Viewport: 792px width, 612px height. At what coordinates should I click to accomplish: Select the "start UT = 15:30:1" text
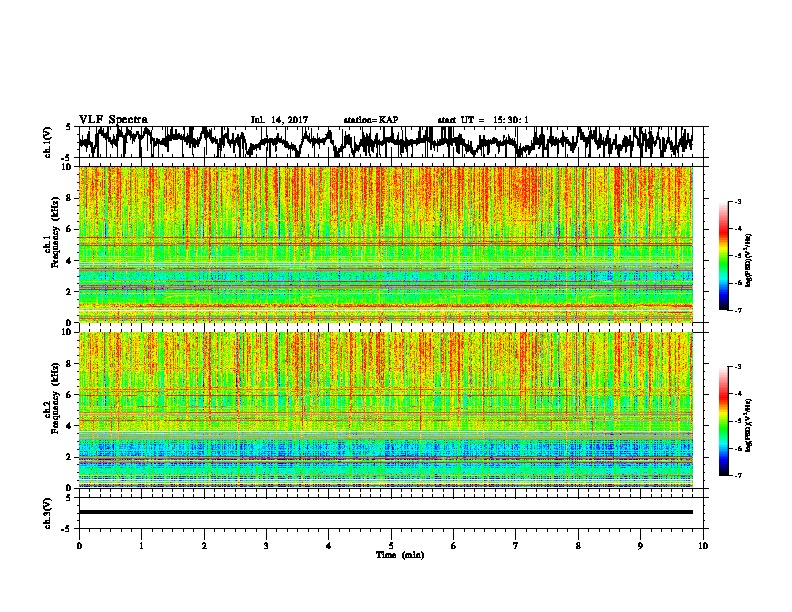point(483,120)
